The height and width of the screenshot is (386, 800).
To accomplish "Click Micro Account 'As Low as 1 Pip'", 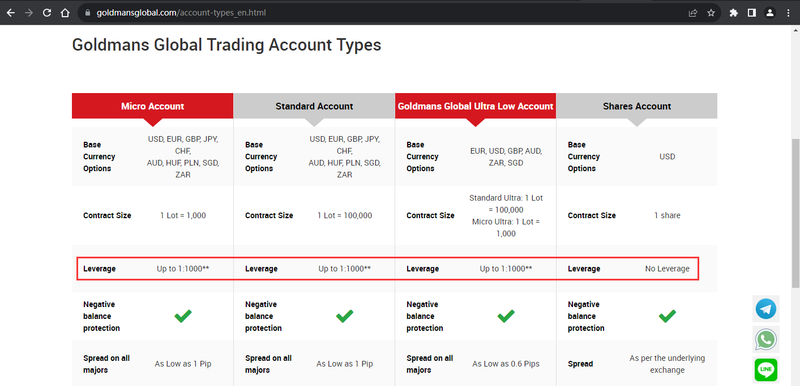I will pyautogui.click(x=183, y=364).
